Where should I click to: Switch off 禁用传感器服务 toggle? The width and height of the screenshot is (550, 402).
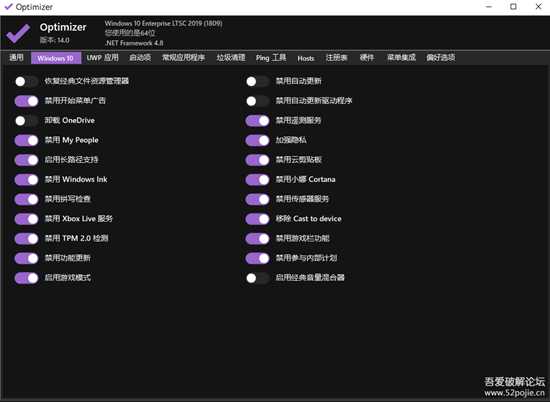(x=257, y=199)
